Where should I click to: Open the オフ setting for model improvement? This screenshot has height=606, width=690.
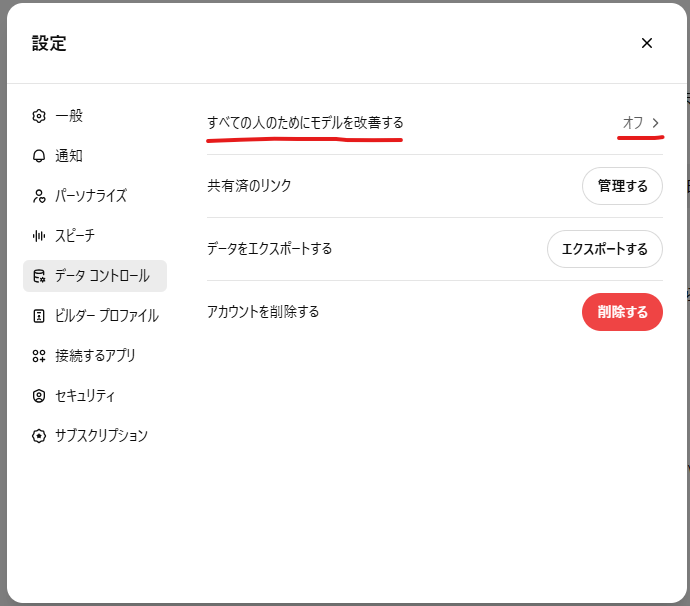(641, 123)
